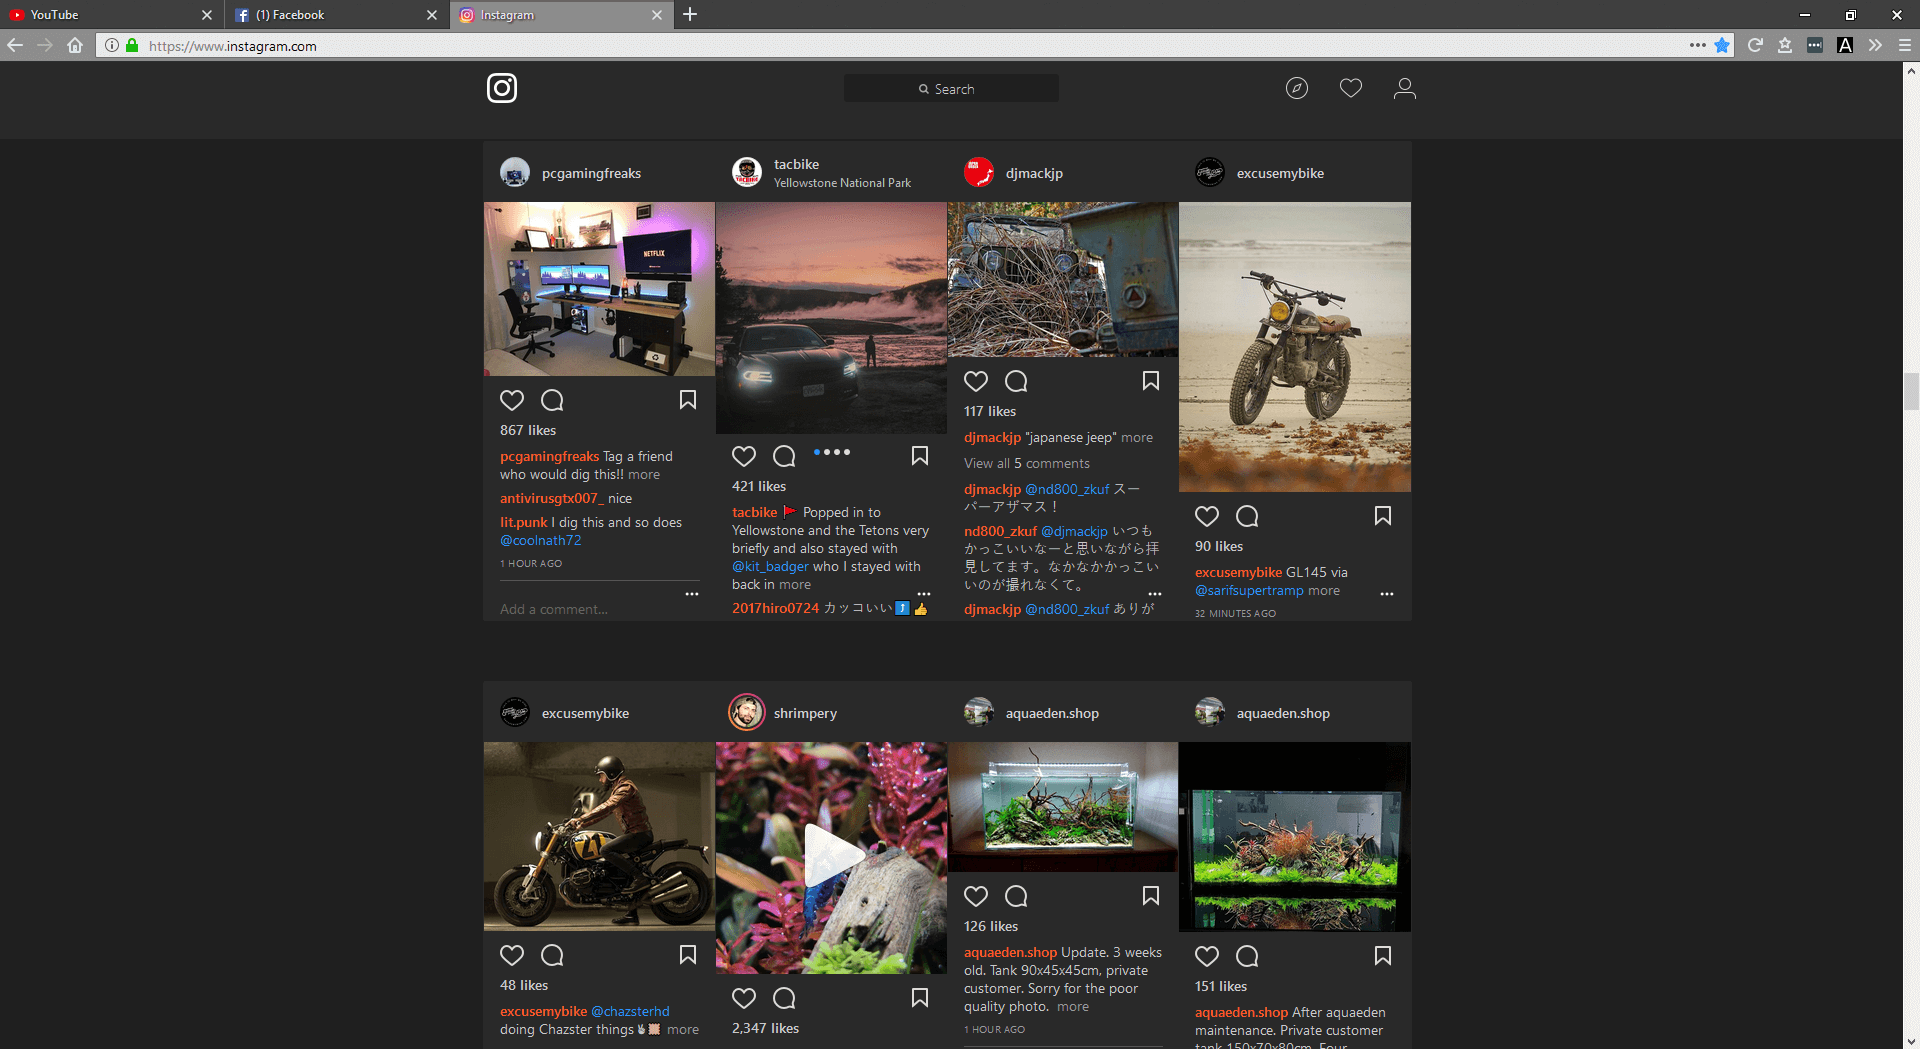This screenshot has height=1049, width=1920.
Task: Like the shrimpery video post
Action: coord(744,998)
